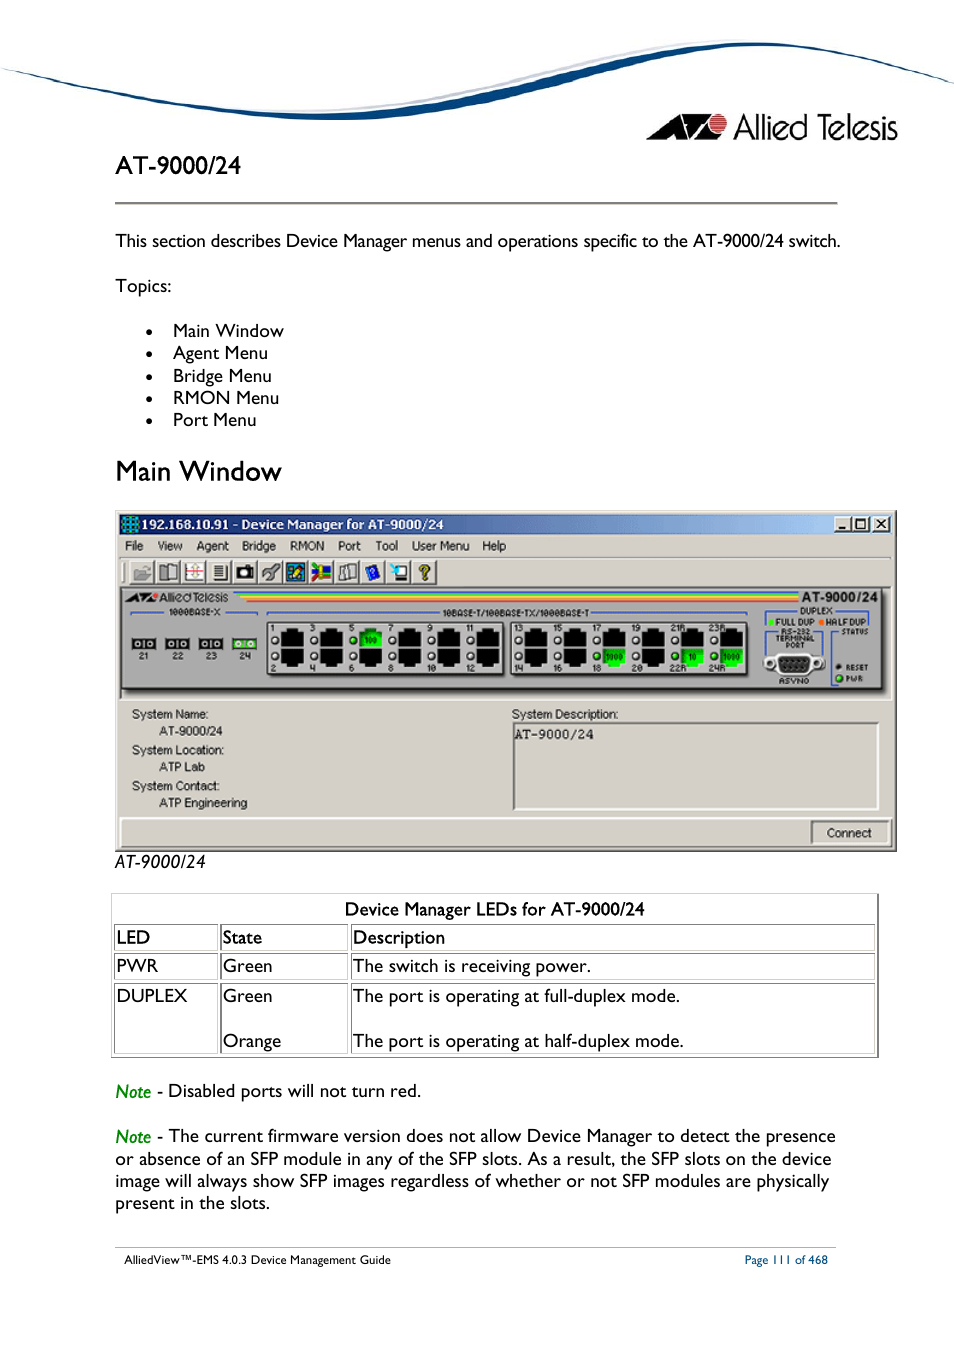Click the multicolored blocks toolbar icon
The width and height of the screenshot is (954, 1351).
[321, 572]
